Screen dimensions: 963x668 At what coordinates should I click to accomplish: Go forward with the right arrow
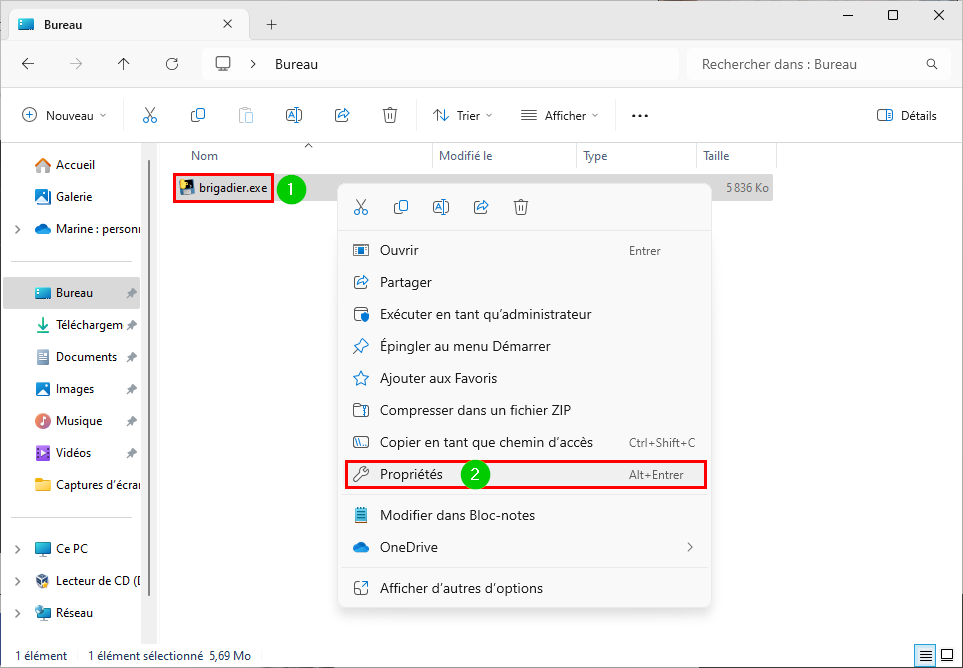[76, 64]
